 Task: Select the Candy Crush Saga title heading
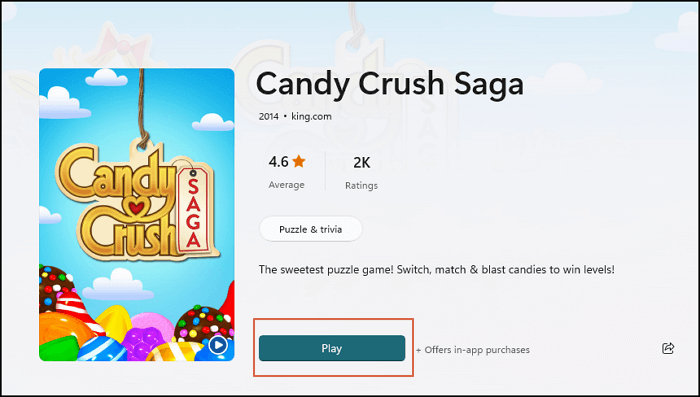pos(390,84)
